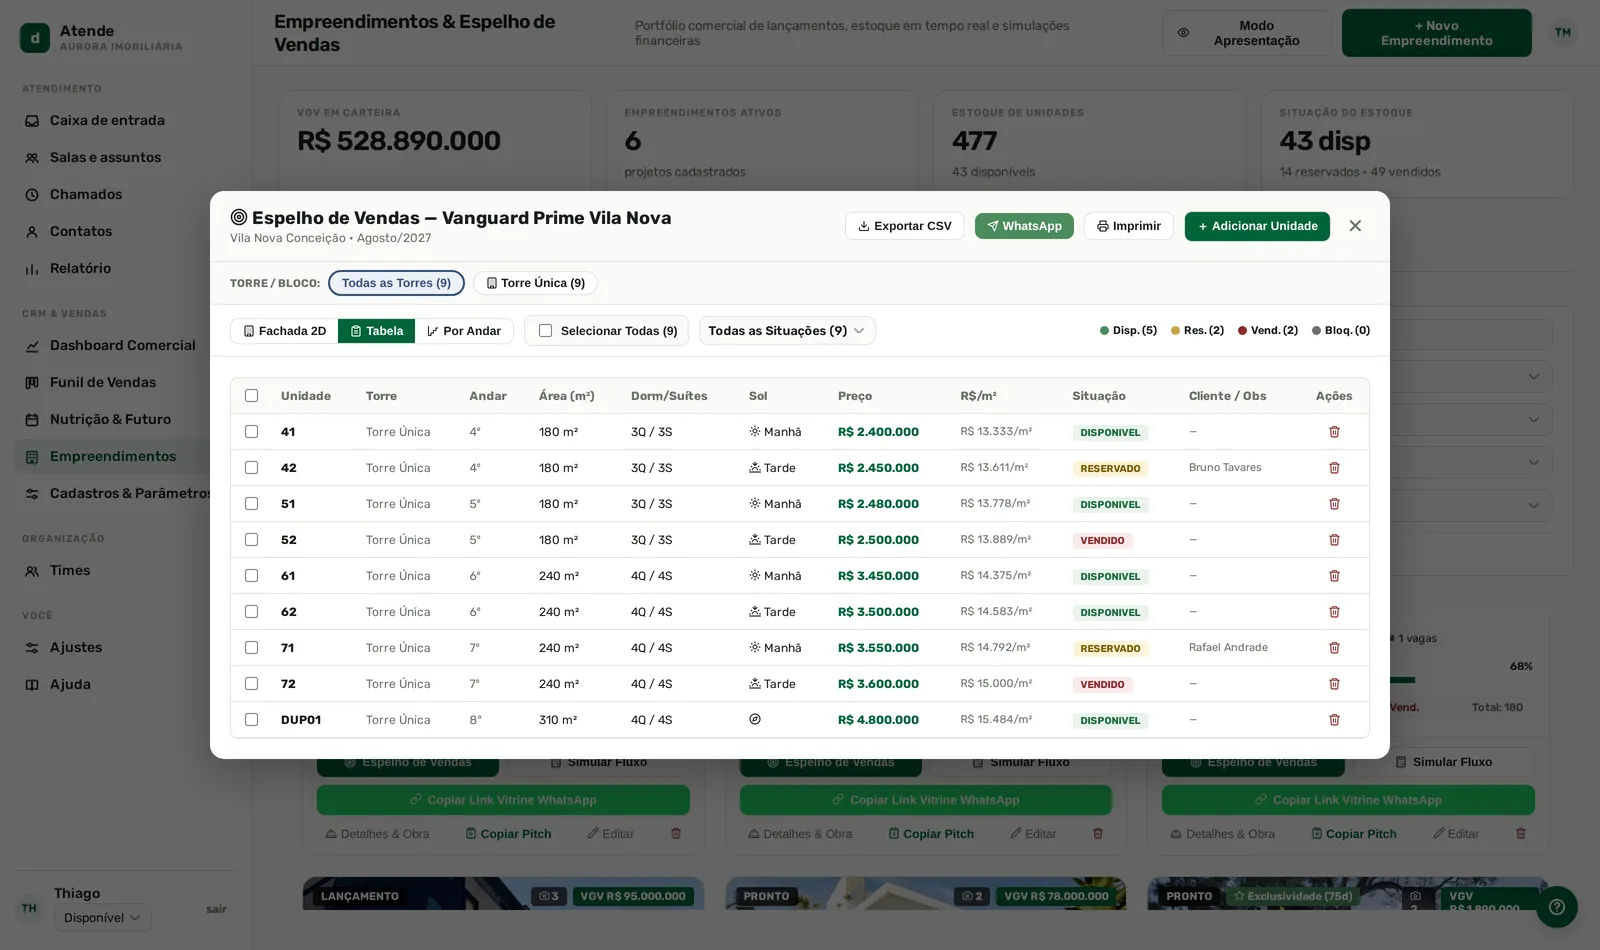The image size is (1600, 950).
Task: Open Todas as Situações (9) dropdown
Action: click(x=787, y=331)
